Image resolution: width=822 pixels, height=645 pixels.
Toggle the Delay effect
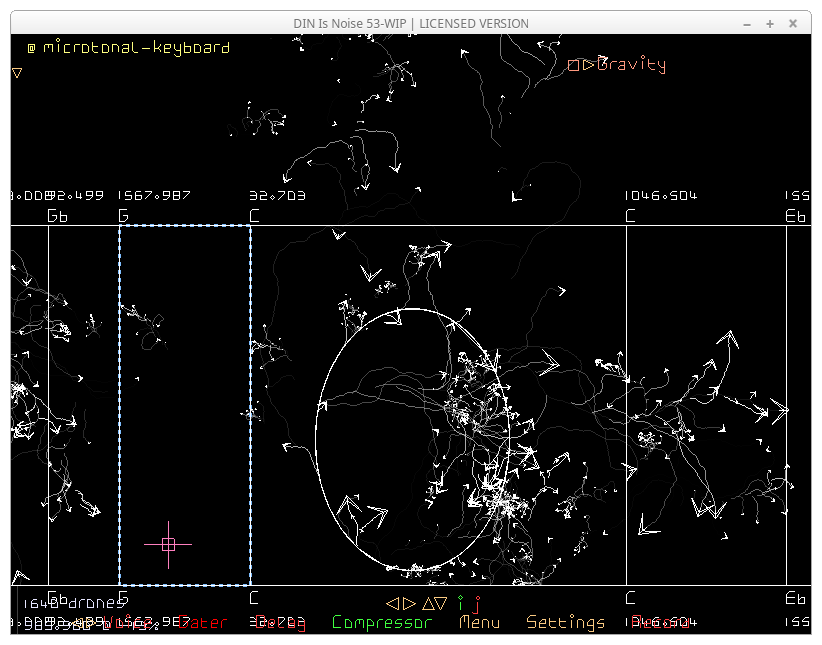(x=280, y=622)
